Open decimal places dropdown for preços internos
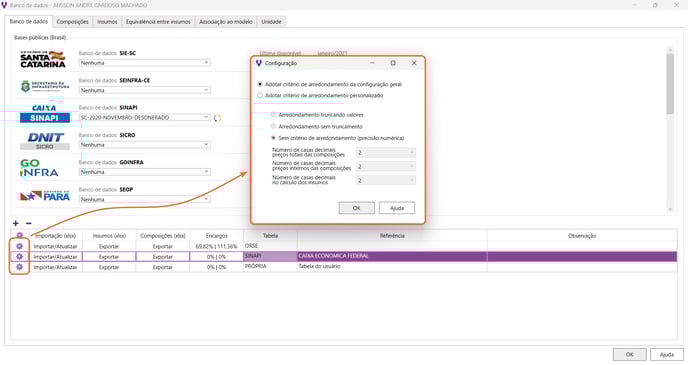Image resolution: width=688 pixels, height=365 pixels. (x=386, y=166)
